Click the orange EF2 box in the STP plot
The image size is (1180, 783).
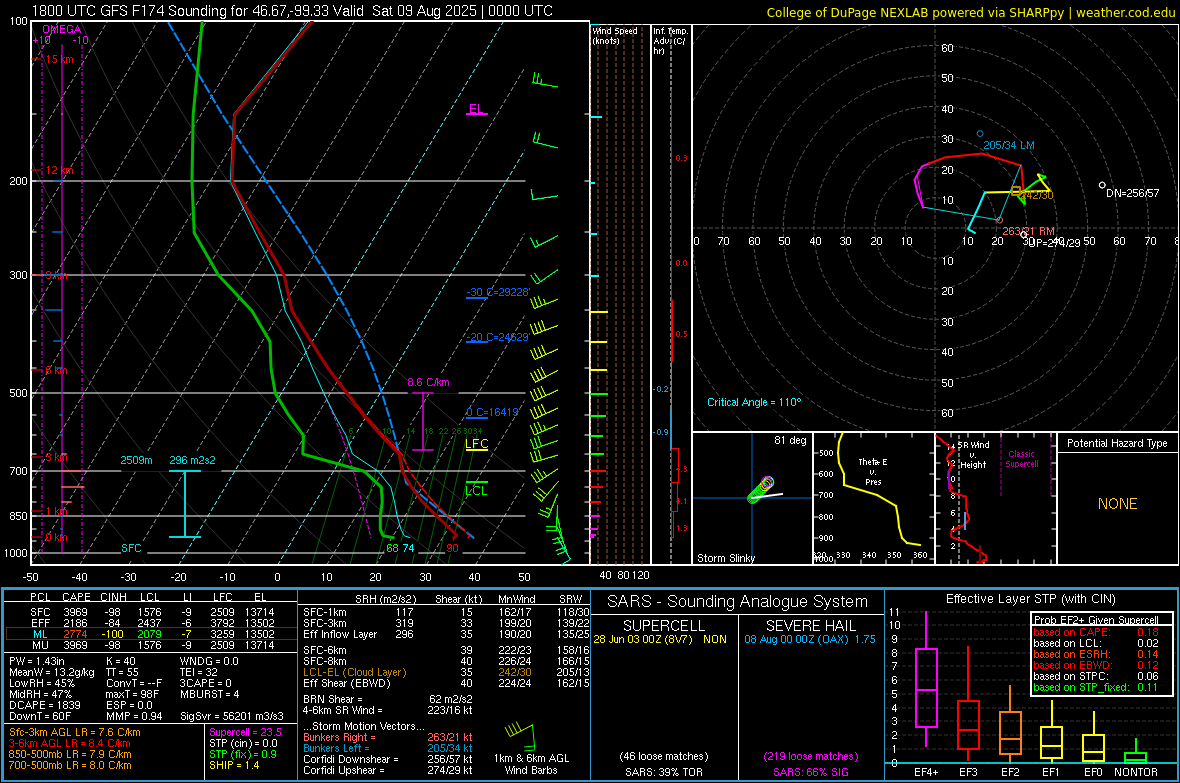pos(1010,733)
